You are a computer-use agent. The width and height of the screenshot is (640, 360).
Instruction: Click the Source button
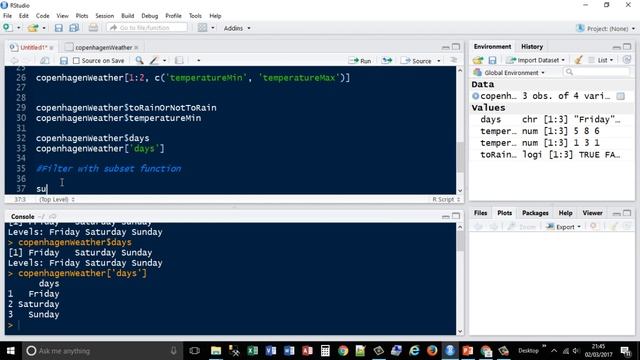pos(417,61)
